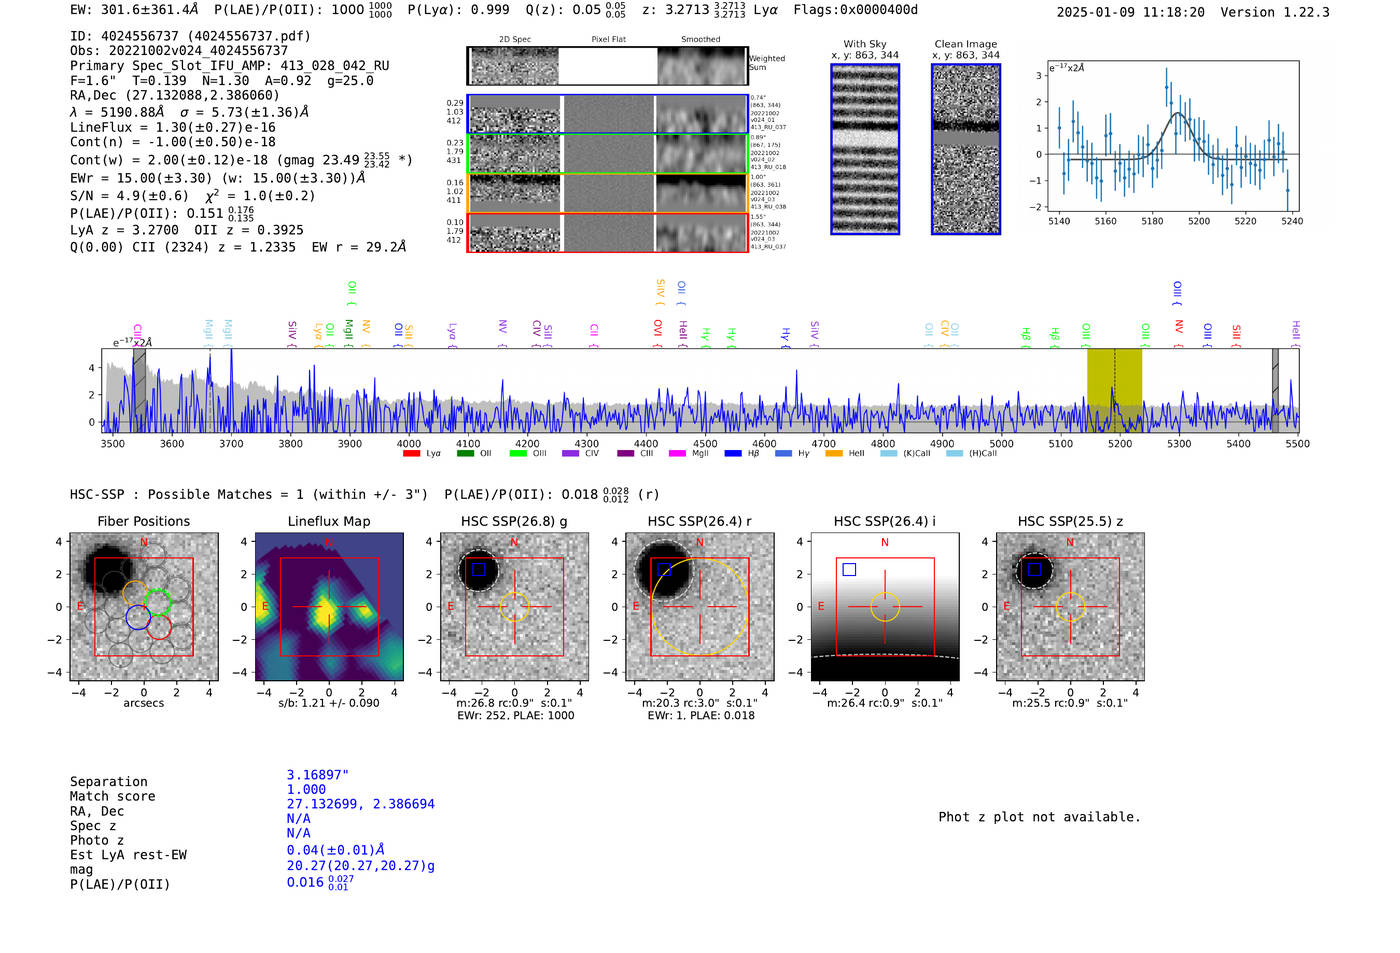The width and height of the screenshot is (1400, 953).
Task: Click the 'Obs: 20221002v024_4024556737' line
Action: 179,51
